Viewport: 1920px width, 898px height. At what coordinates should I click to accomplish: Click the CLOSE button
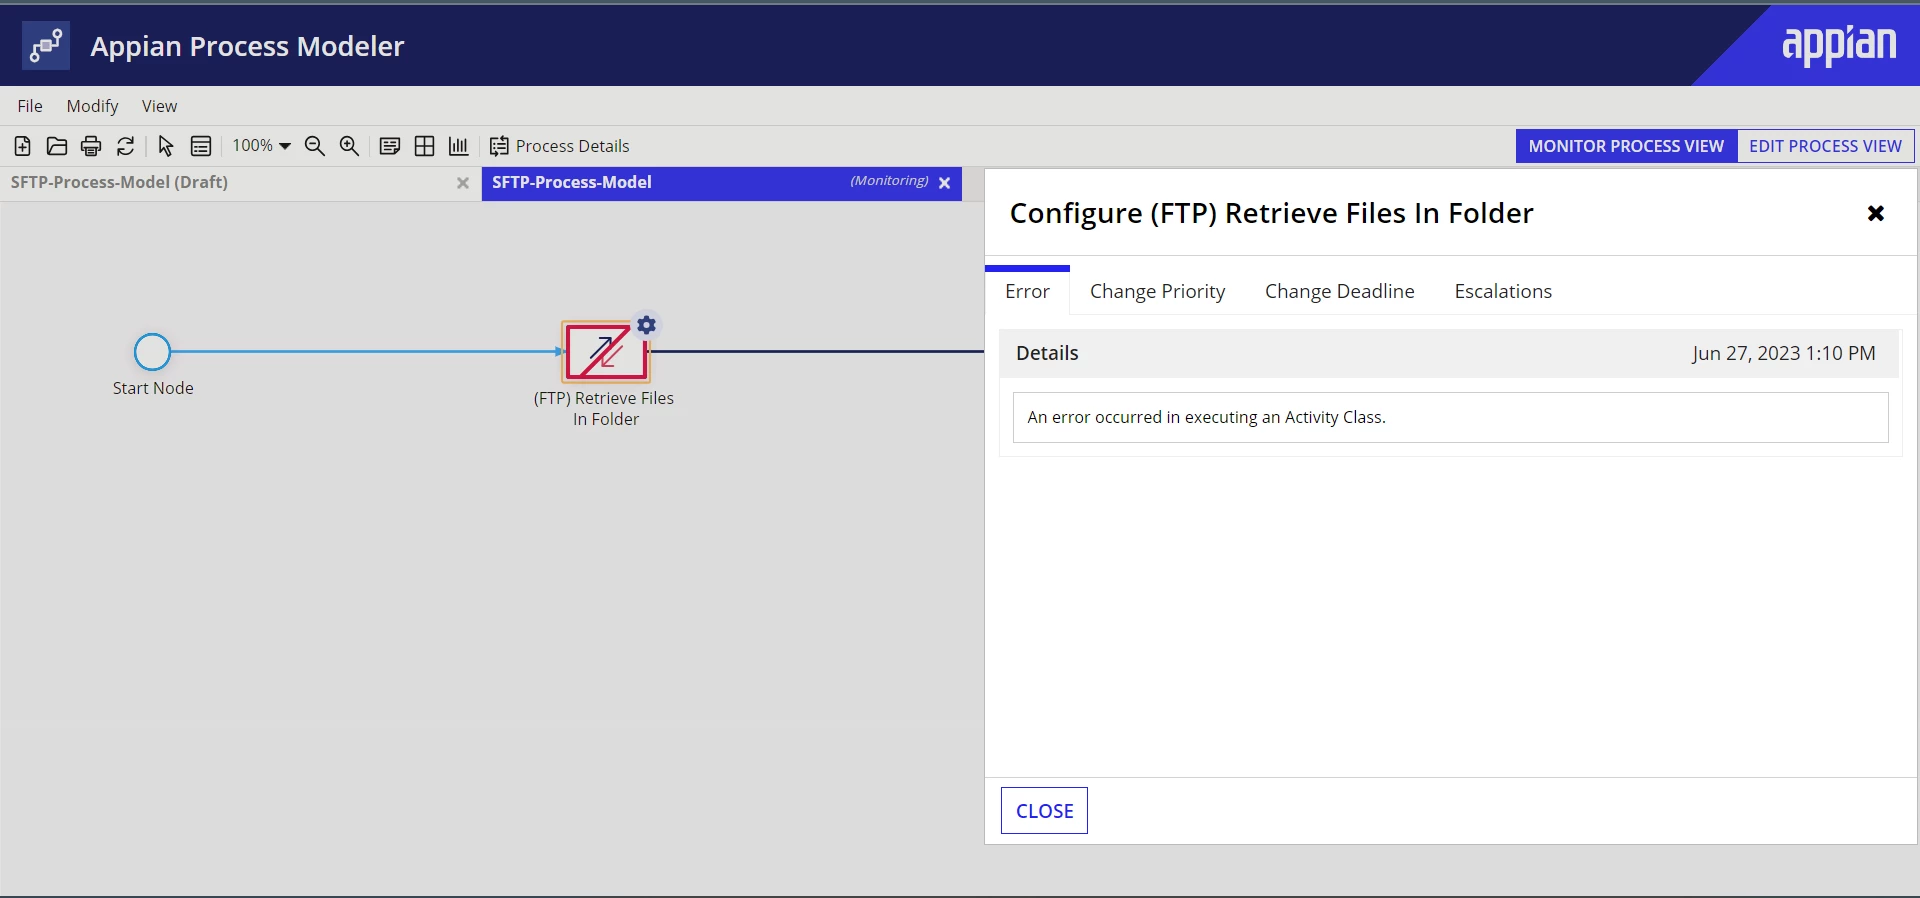click(x=1044, y=811)
